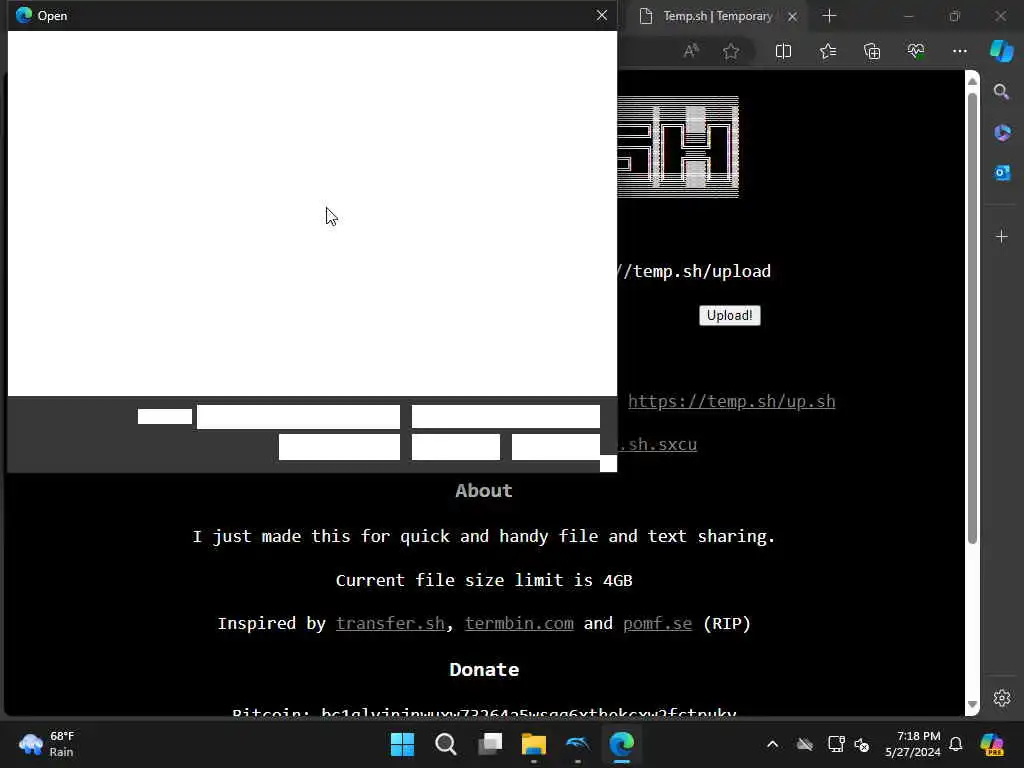Viewport: 1024px width, 768px height.
Task: Launch Copilot from Edge toolbar
Action: pyautogui.click(x=1001, y=51)
